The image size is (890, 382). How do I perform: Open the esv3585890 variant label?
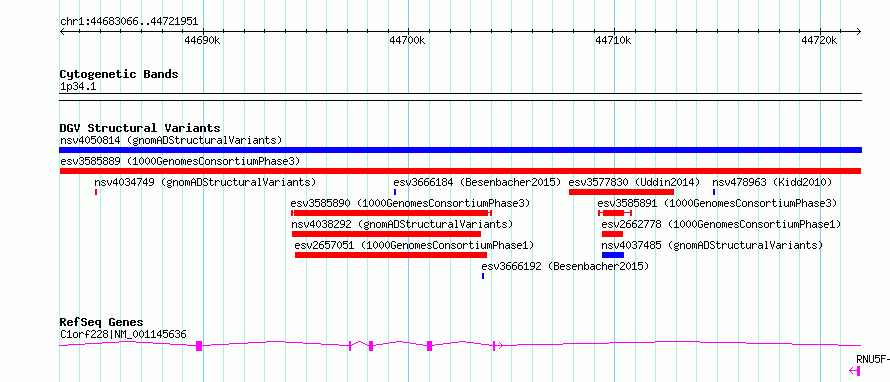coord(410,203)
